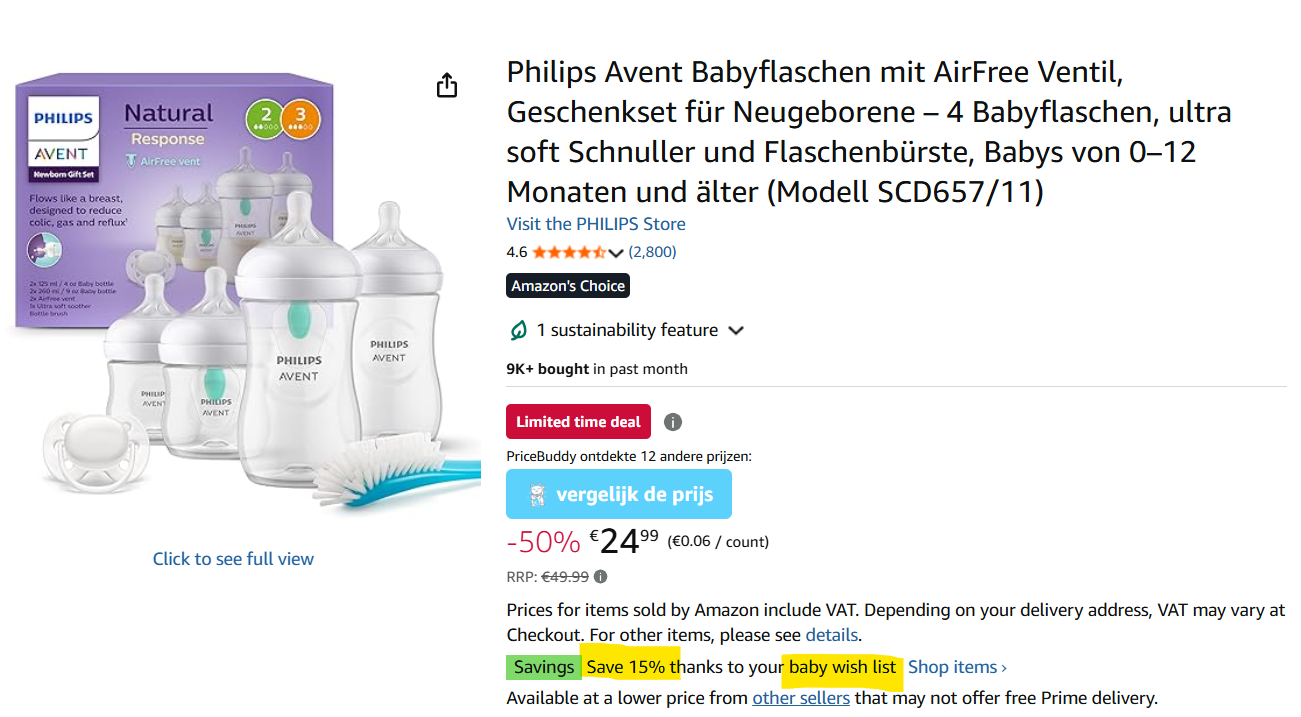Follow the Shop items link
The width and height of the screenshot is (1301, 717).
coord(952,666)
